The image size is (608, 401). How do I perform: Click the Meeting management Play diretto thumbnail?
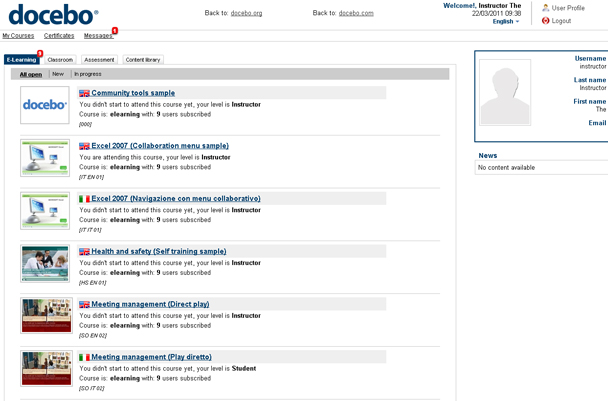click(47, 368)
